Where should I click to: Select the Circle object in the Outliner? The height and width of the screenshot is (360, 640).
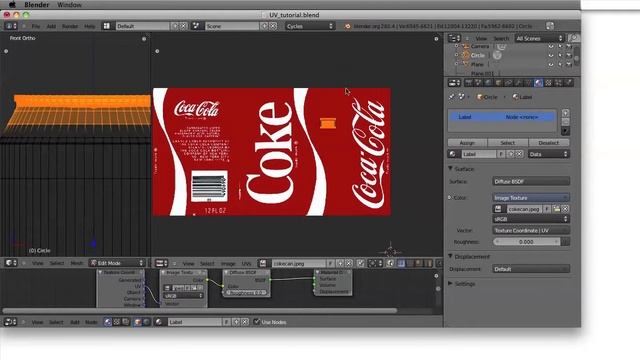point(478,55)
